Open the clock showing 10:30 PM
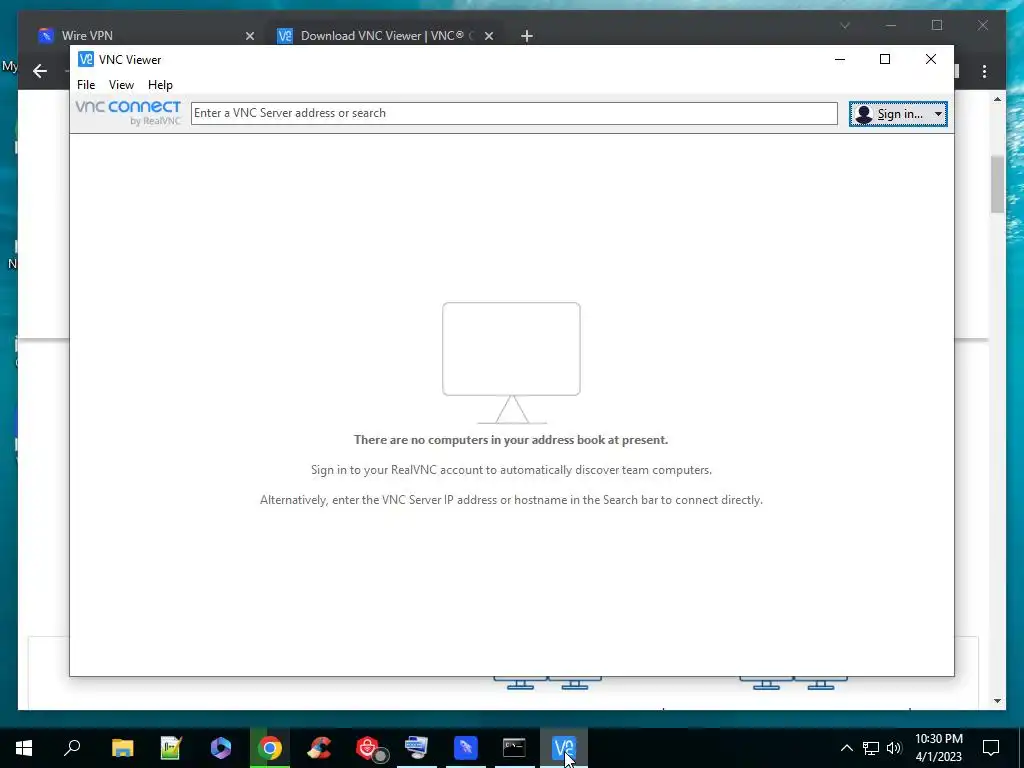 coord(938,748)
